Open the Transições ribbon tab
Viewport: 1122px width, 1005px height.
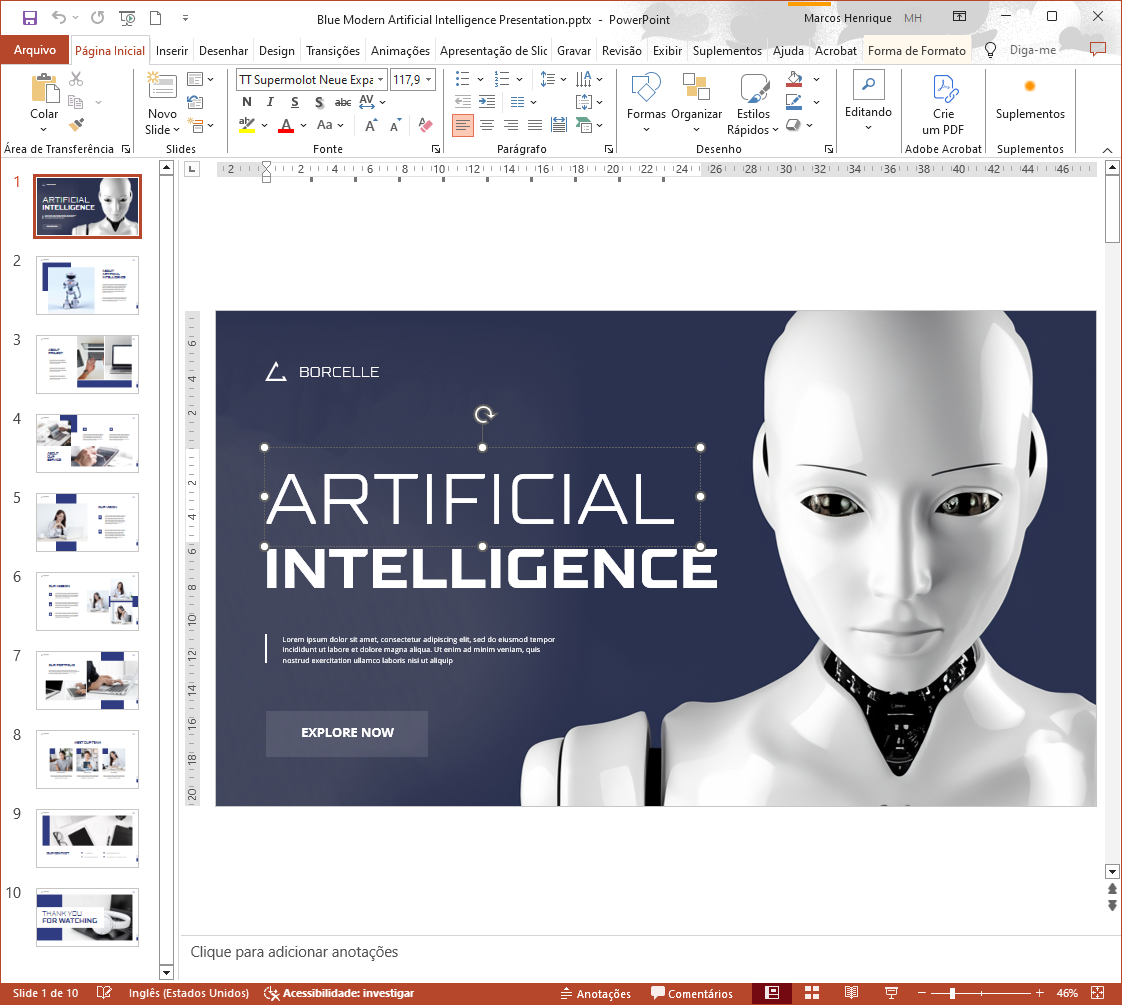[333, 51]
